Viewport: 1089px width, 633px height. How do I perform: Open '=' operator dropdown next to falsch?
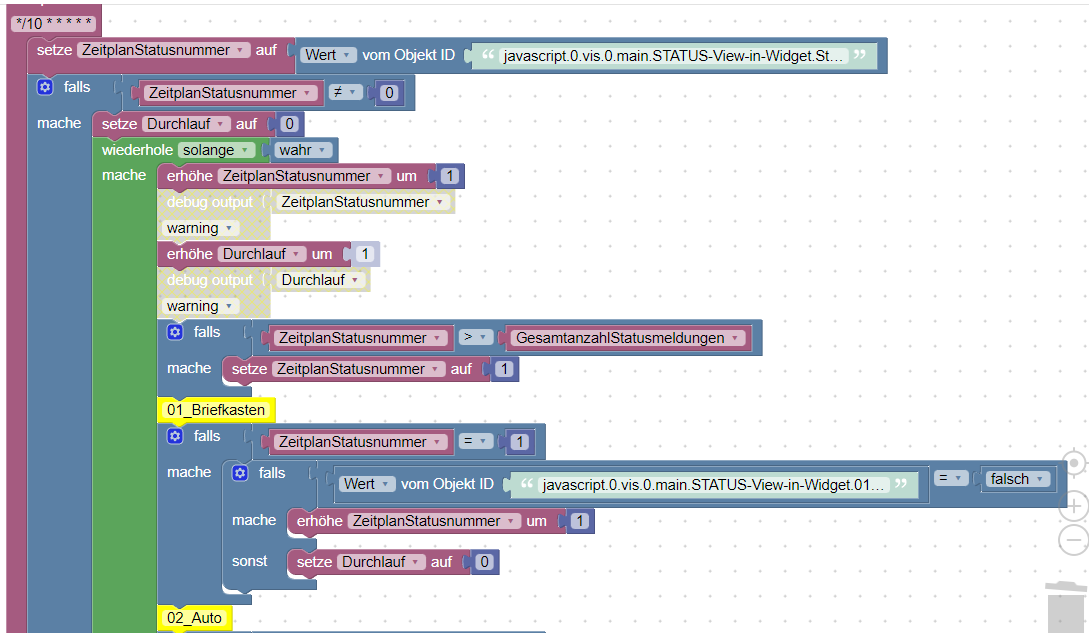950,478
